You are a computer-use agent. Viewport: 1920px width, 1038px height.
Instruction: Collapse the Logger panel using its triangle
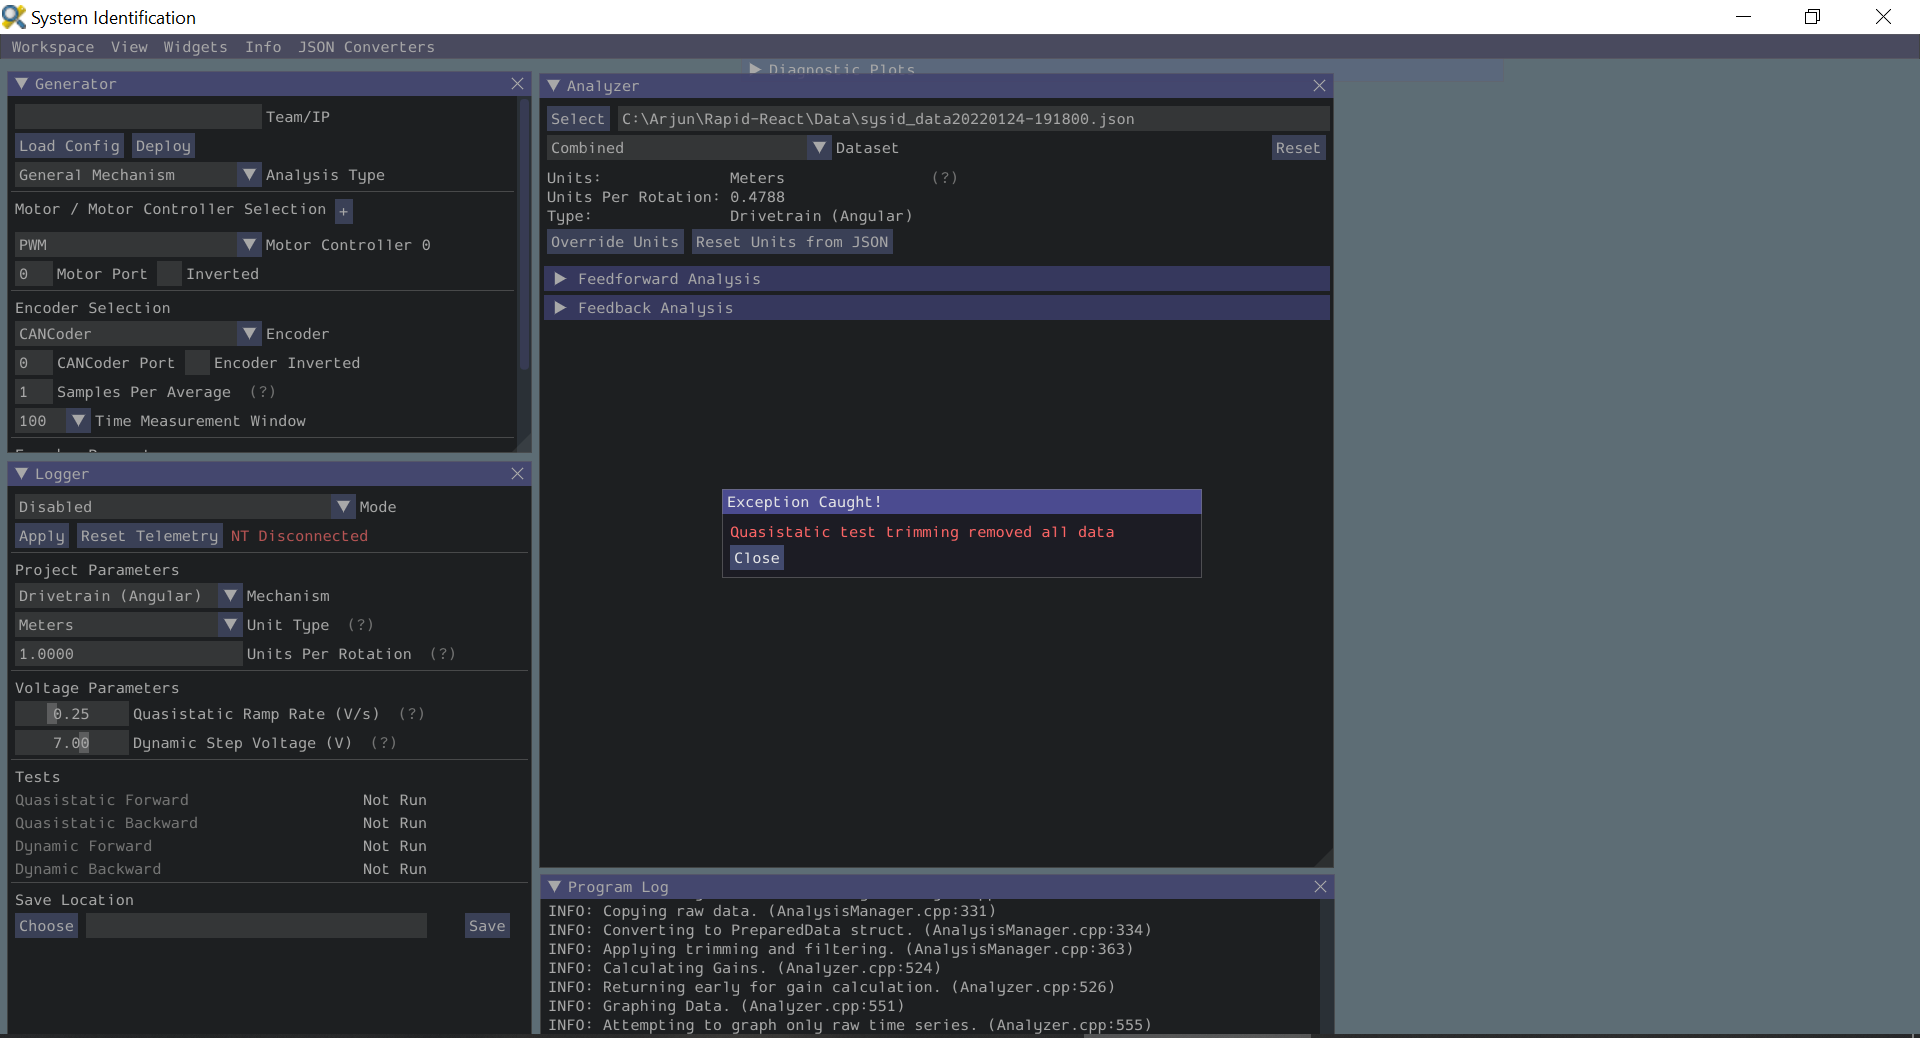[20, 474]
